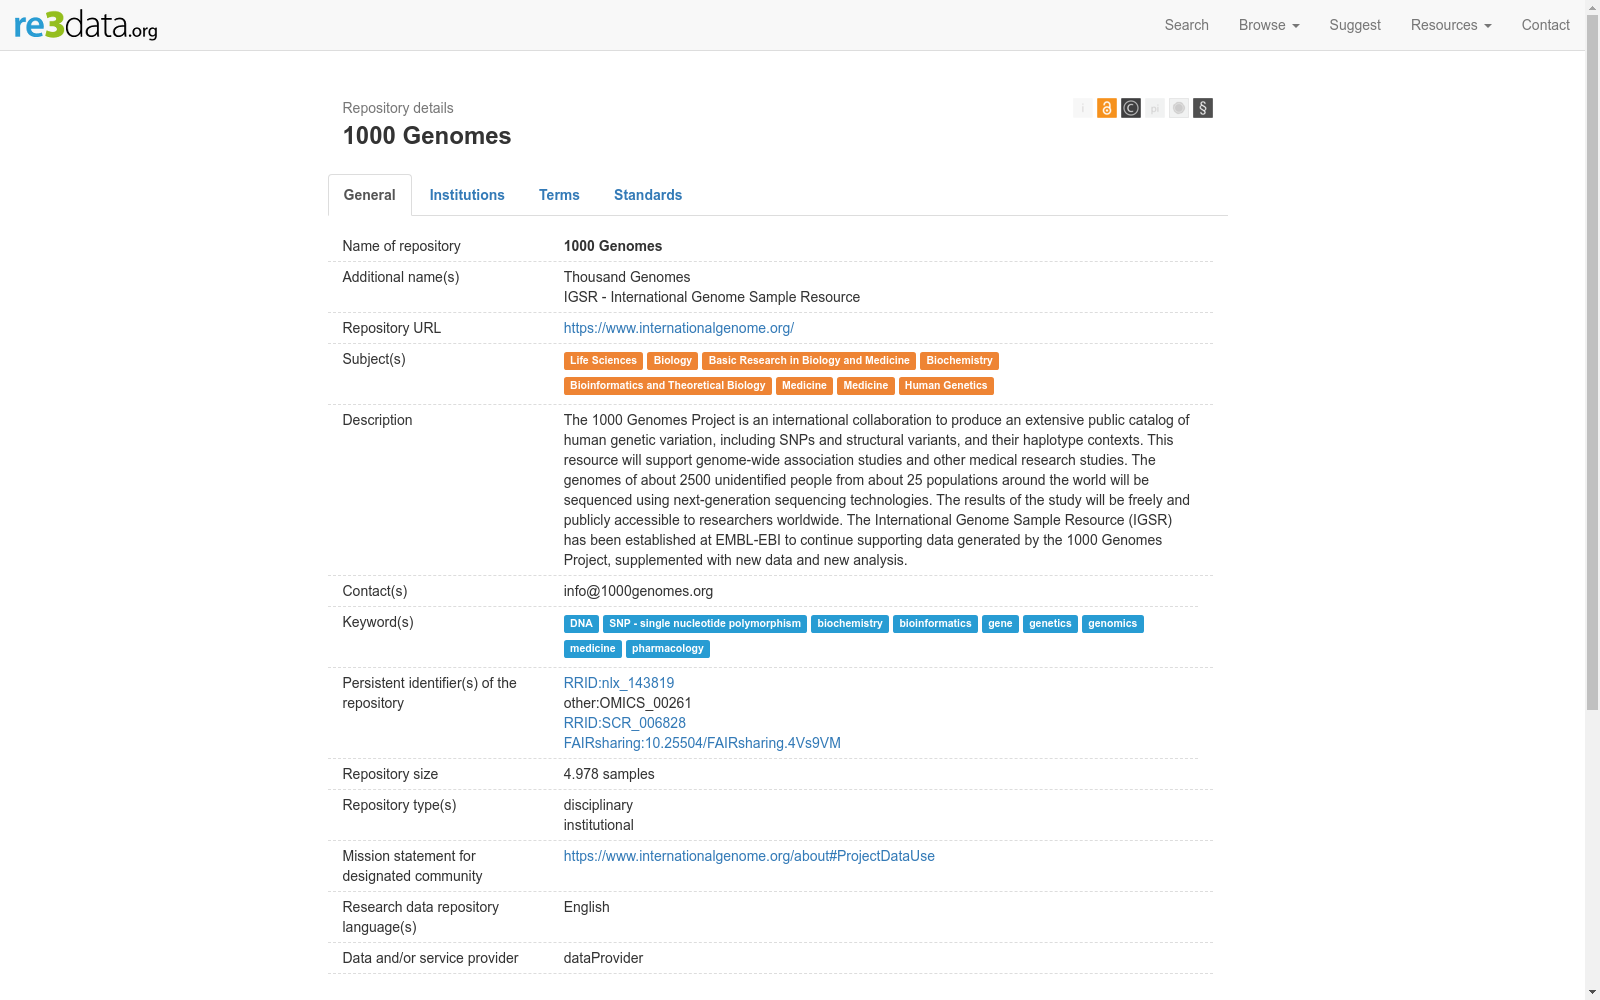Click the Human Genetics subject tag
The height and width of the screenshot is (1000, 1600).
coord(946,386)
